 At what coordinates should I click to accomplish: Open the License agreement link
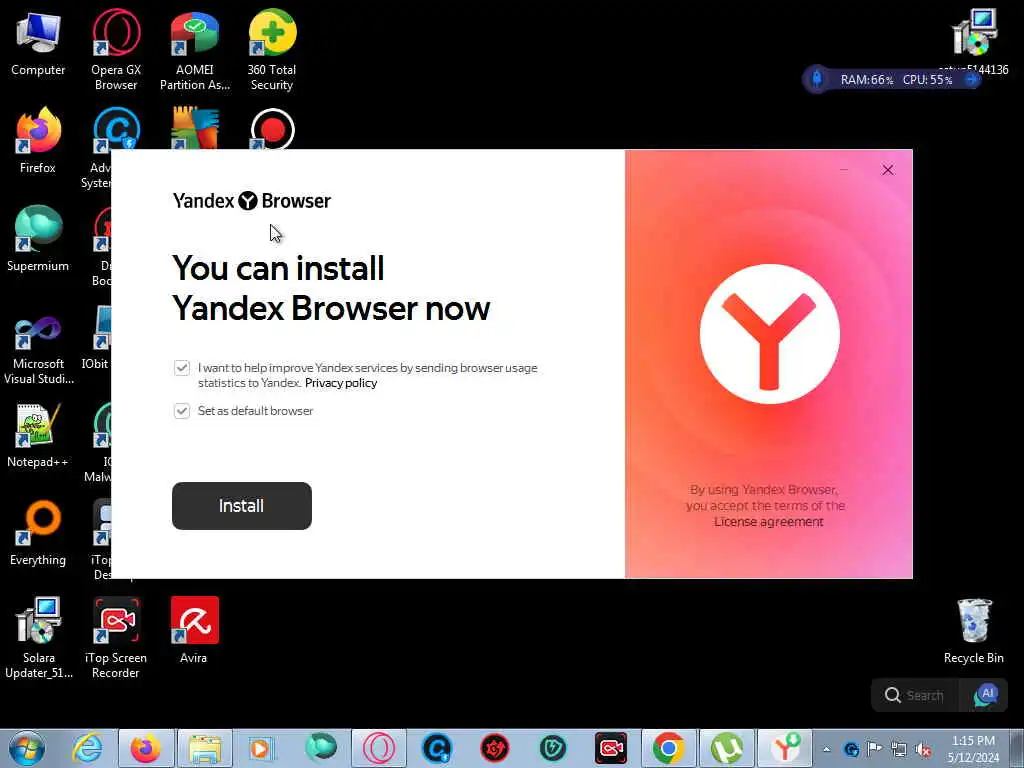(769, 522)
